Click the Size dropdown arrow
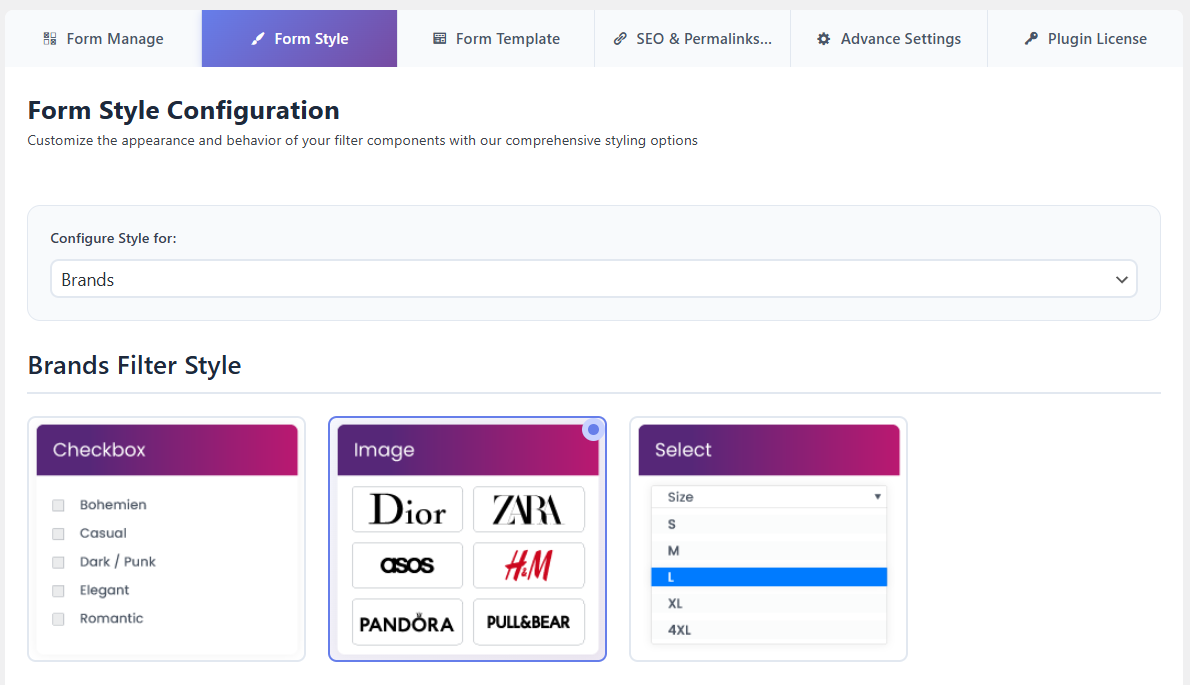This screenshot has height=685, width=1190. click(877, 497)
